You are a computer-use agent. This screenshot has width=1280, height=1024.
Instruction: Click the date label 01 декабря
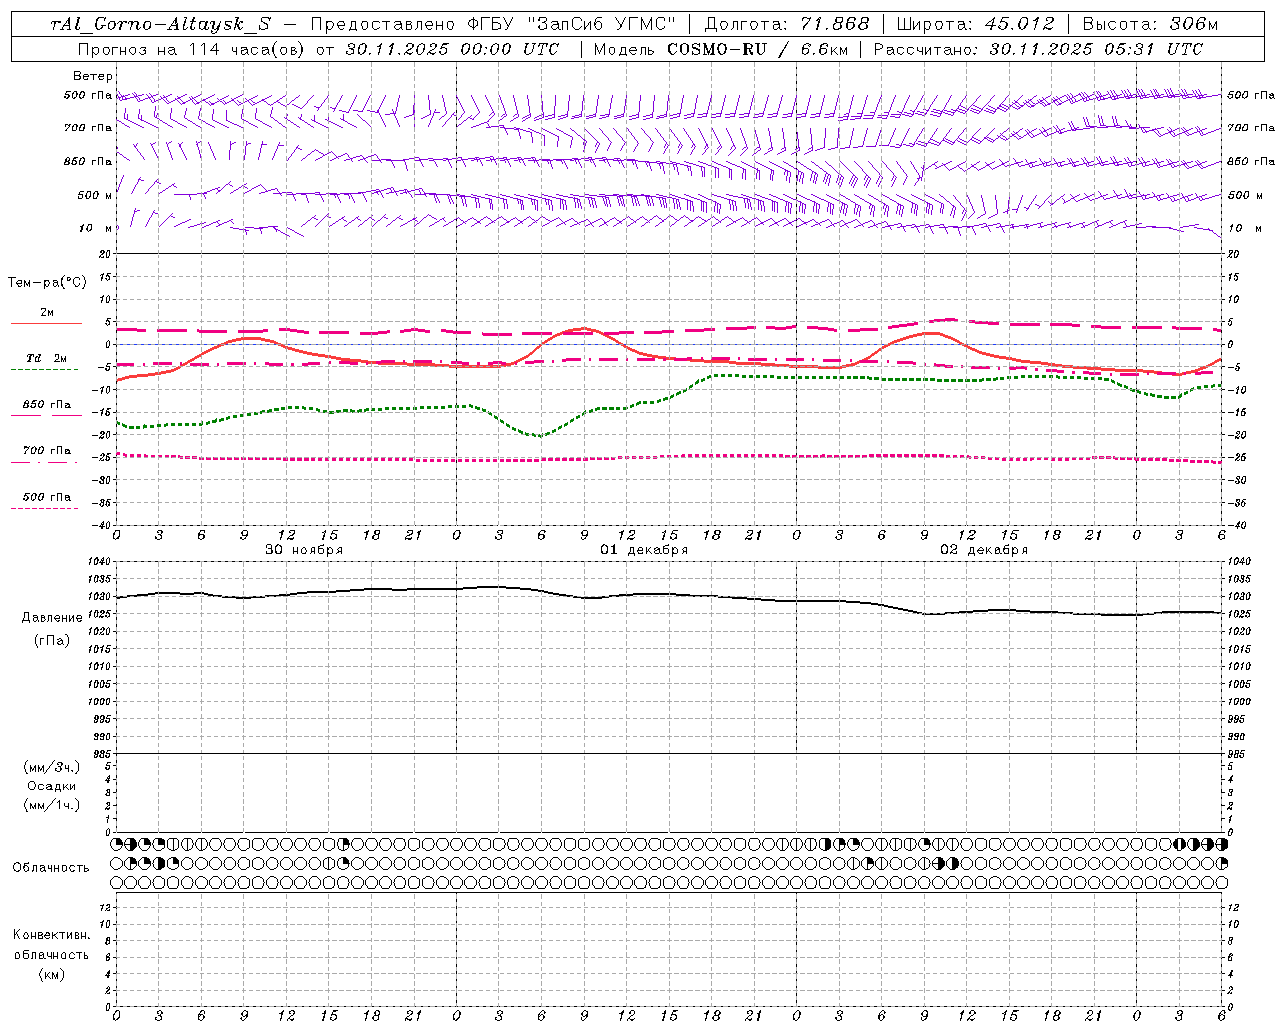tap(644, 550)
